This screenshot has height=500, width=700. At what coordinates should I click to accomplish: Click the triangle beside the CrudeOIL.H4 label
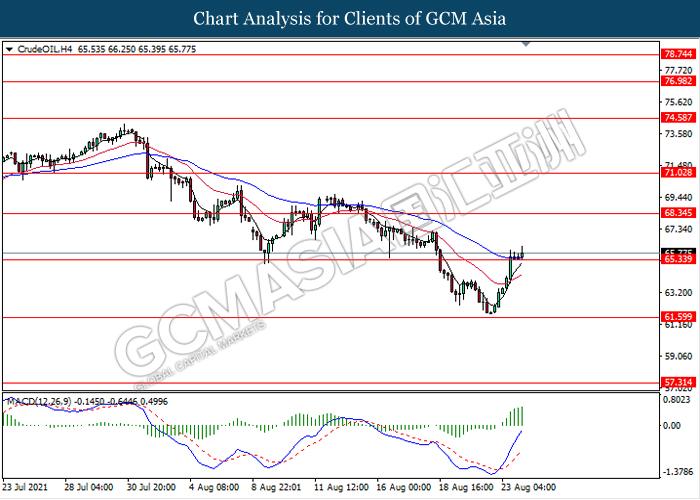click(9, 50)
